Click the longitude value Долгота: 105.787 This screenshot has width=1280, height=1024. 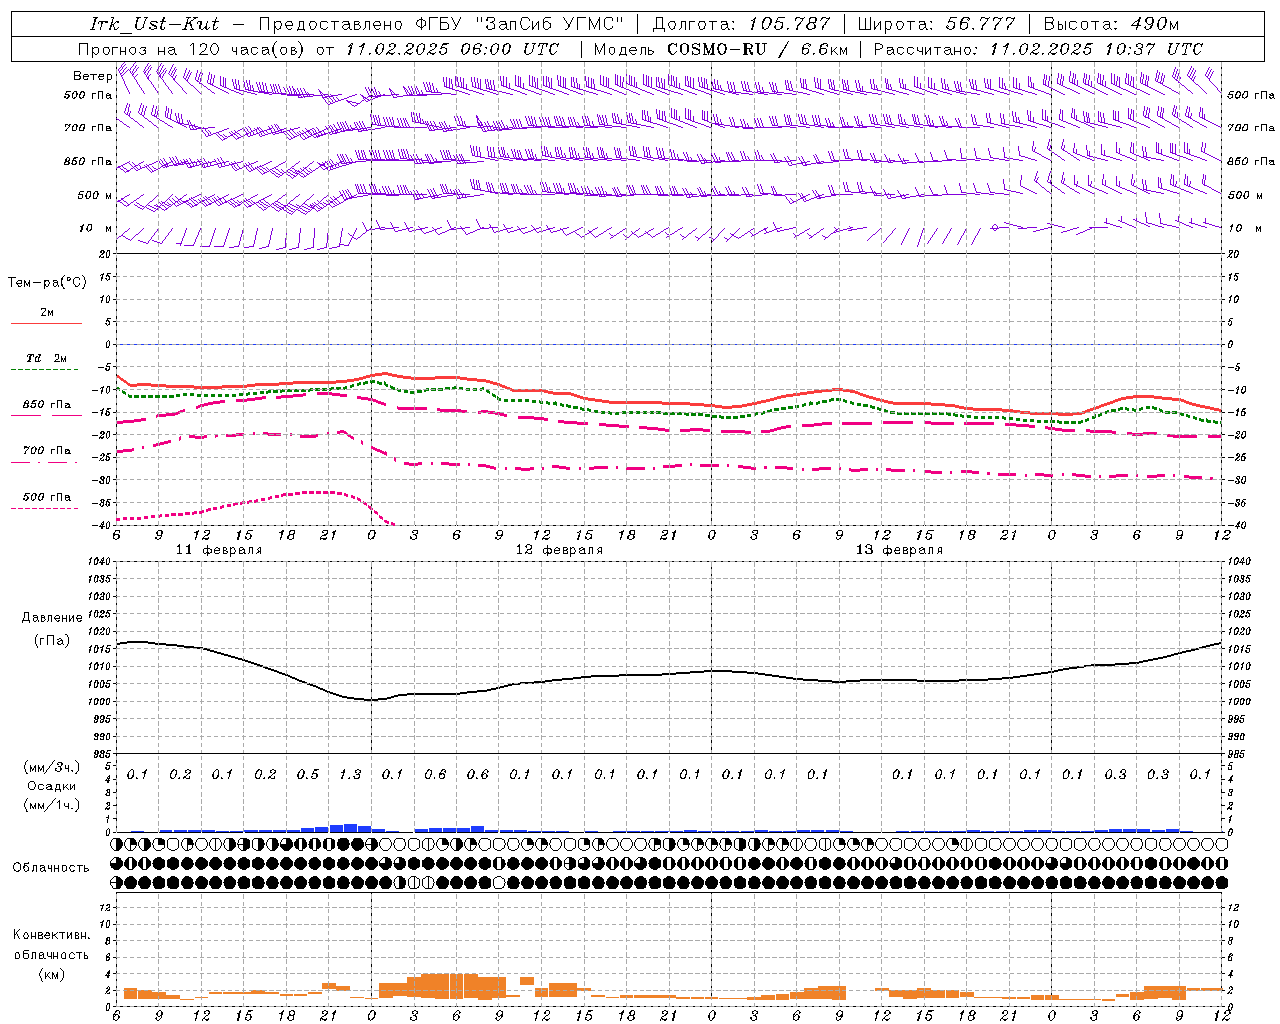tap(741, 24)
